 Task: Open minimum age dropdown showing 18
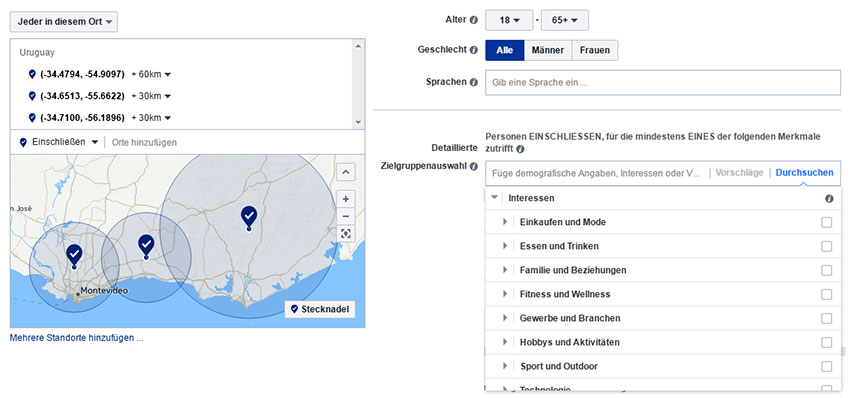coord(509,20)
